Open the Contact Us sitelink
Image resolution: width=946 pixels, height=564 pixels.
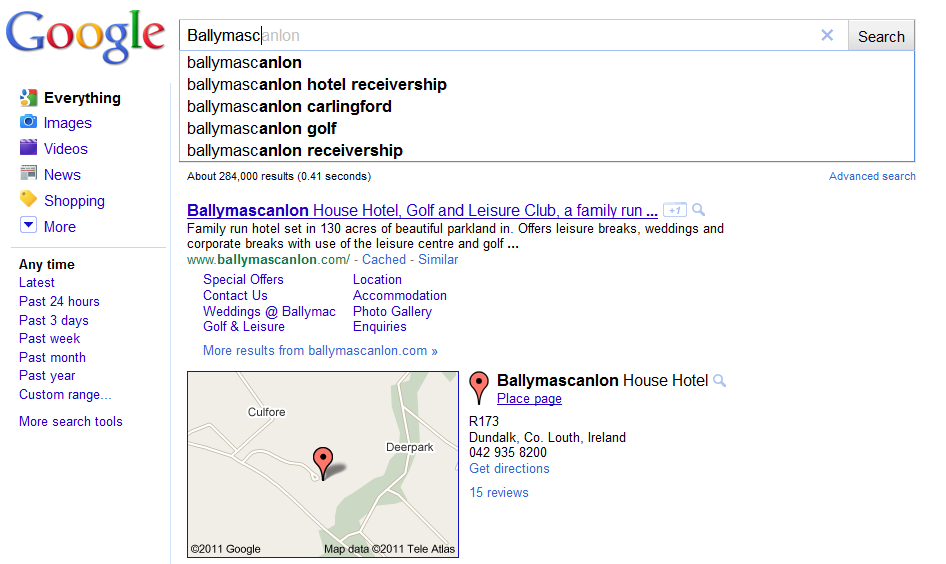click(x=235, y=296)
